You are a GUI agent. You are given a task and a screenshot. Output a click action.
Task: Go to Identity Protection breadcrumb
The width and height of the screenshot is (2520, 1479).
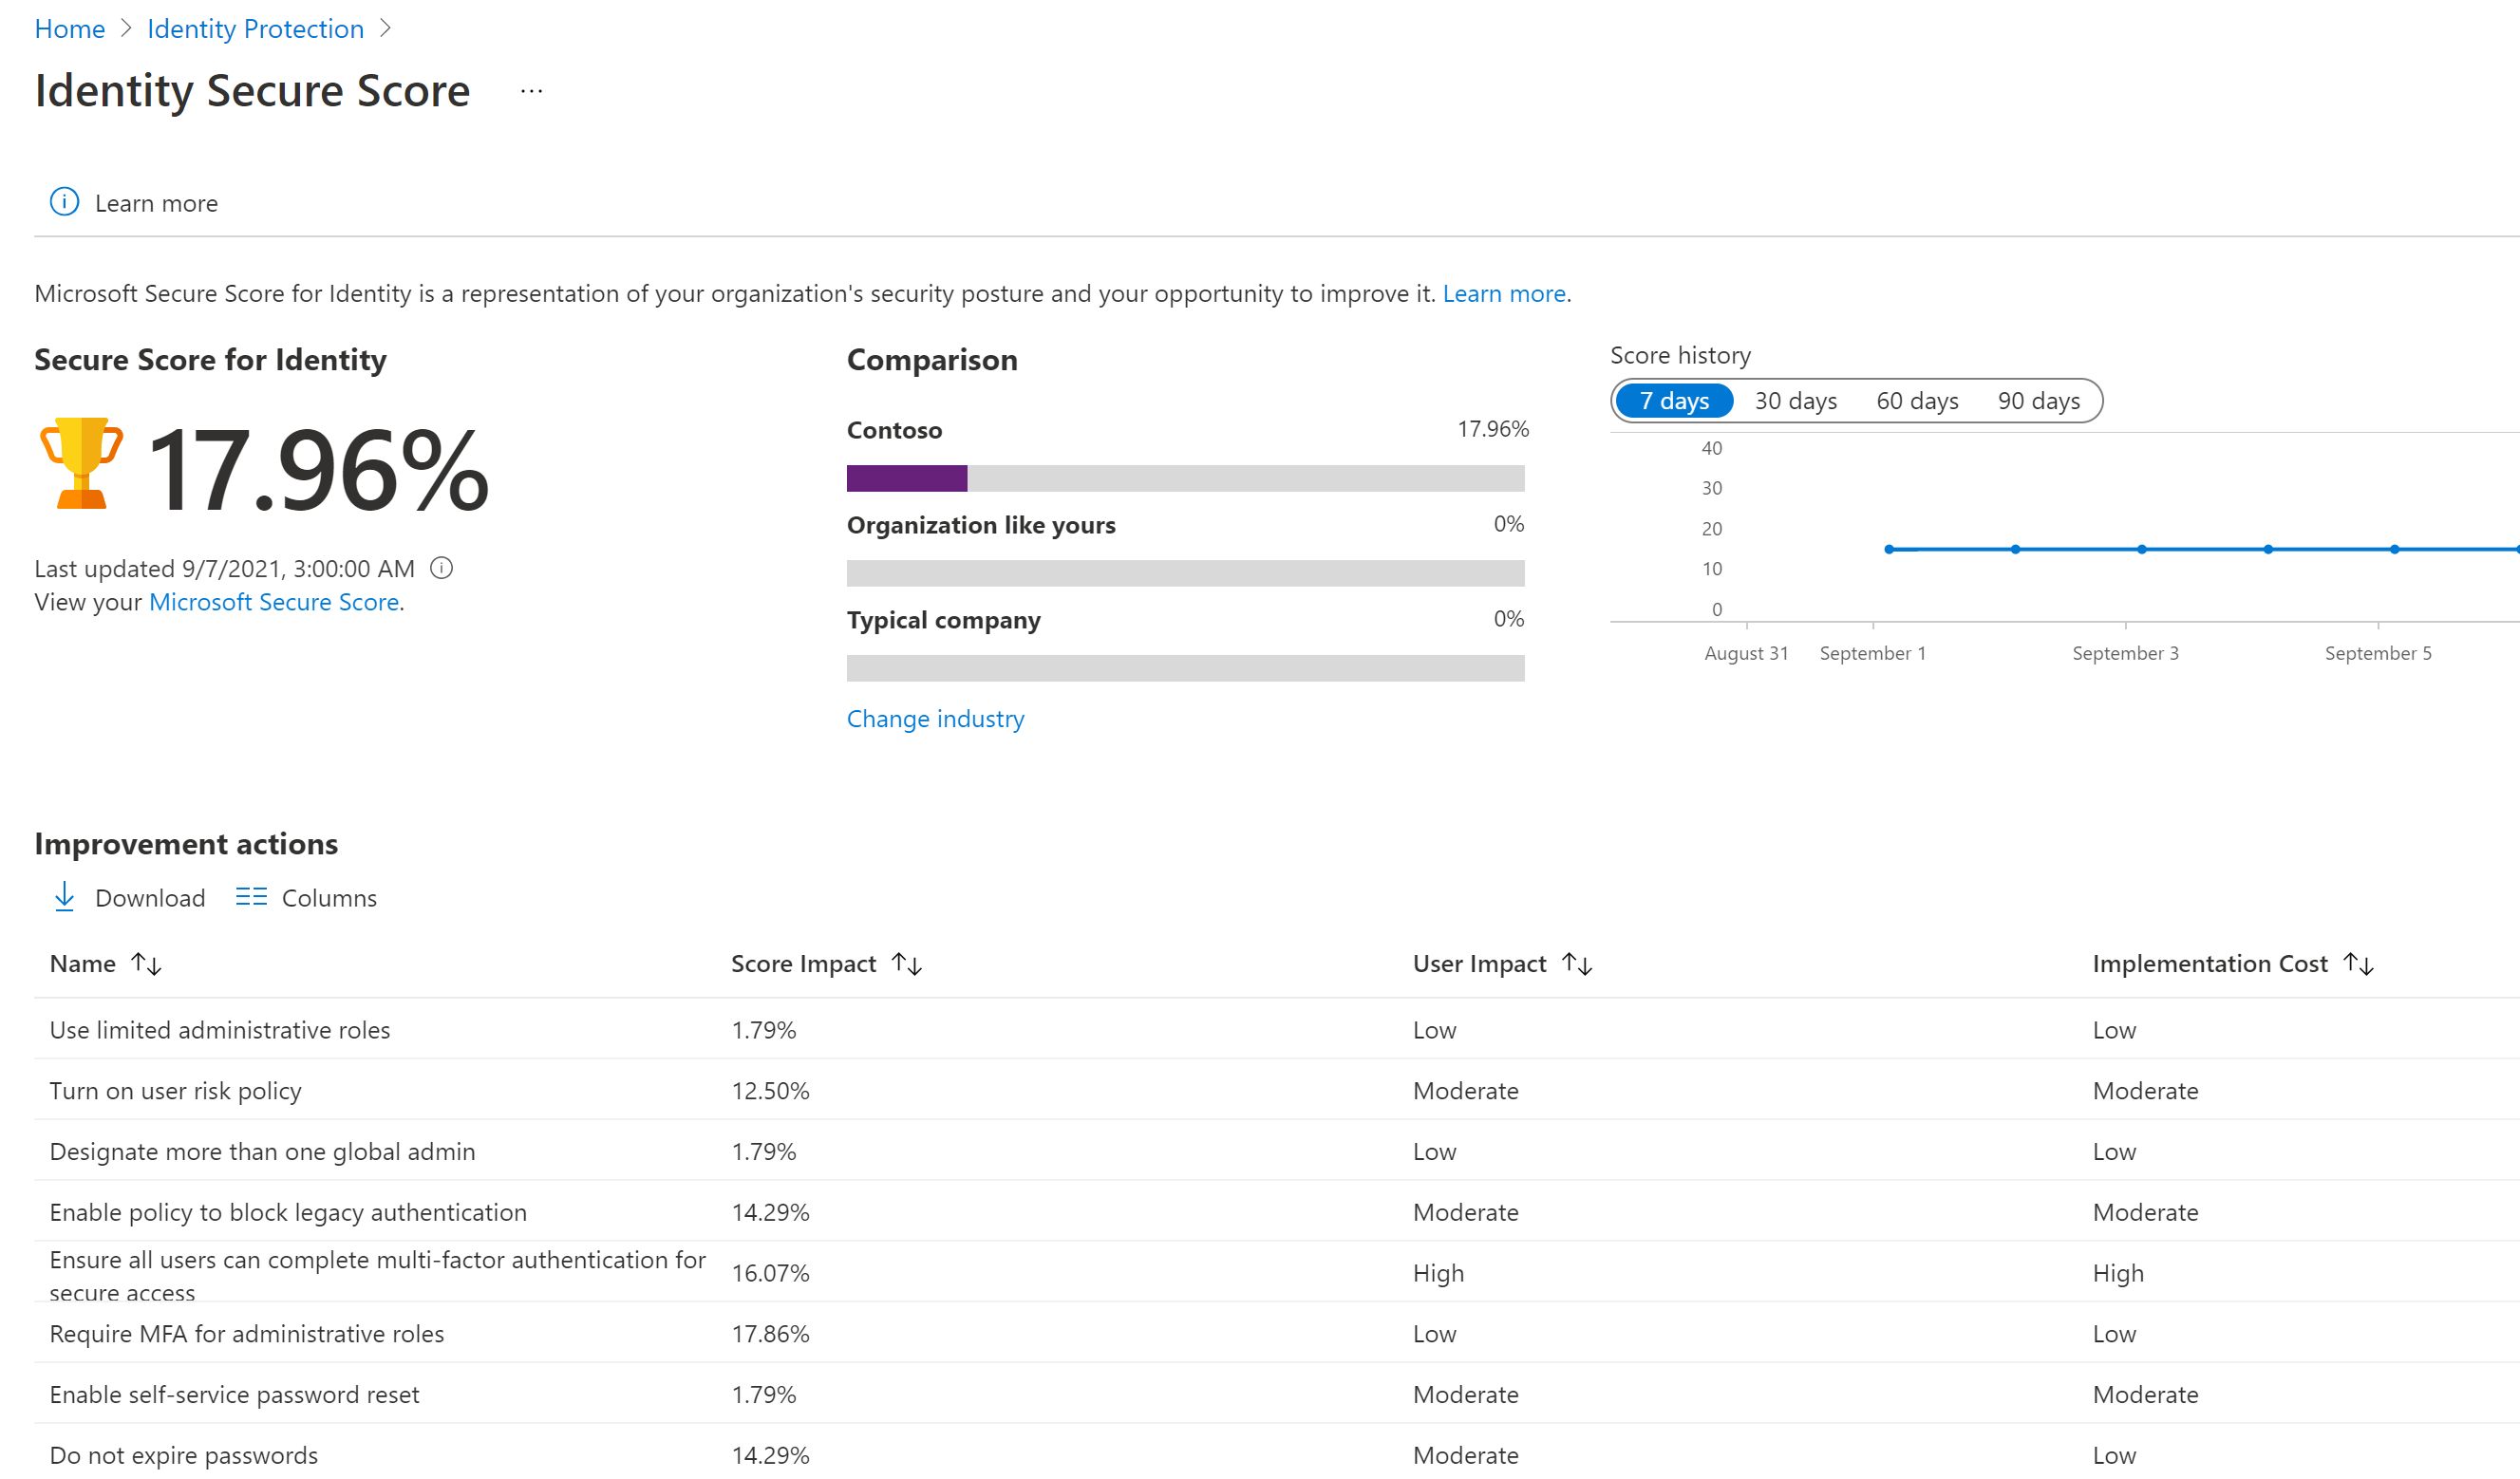pos(255,29)
